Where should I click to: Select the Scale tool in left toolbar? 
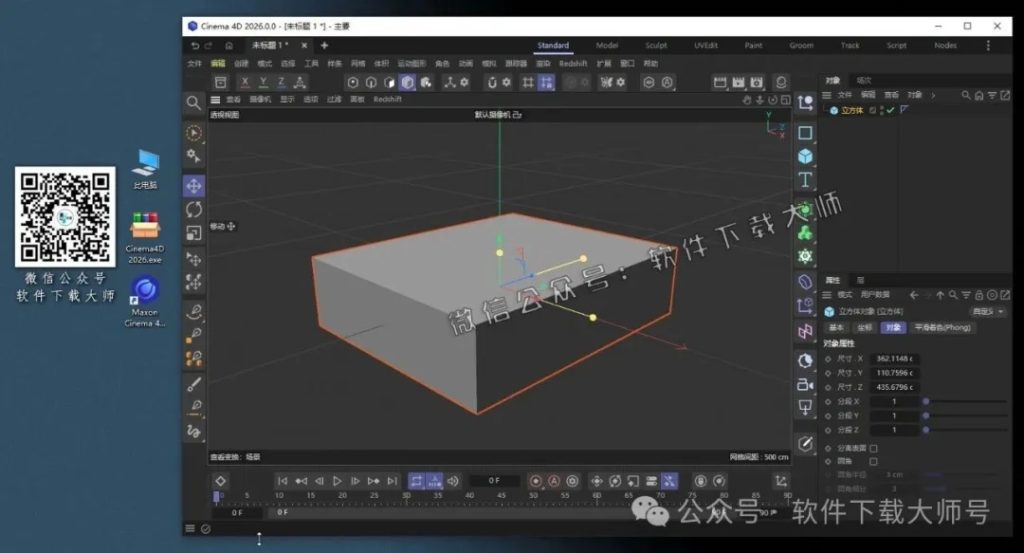point(194,233)
